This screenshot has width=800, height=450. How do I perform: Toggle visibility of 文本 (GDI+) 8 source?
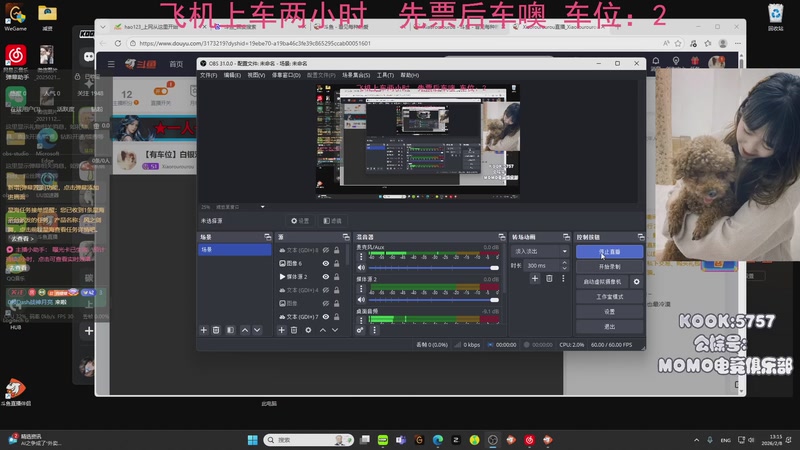(326, 250)
